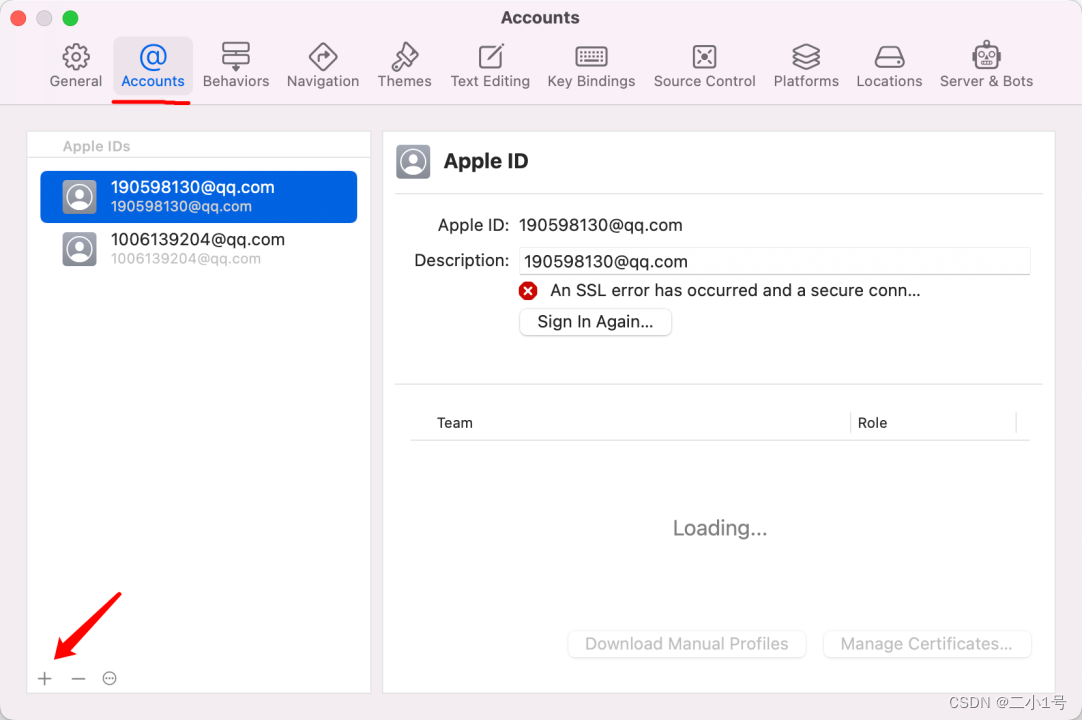
Task: Click the red SSL error icon
Action: tap(528, 291)
